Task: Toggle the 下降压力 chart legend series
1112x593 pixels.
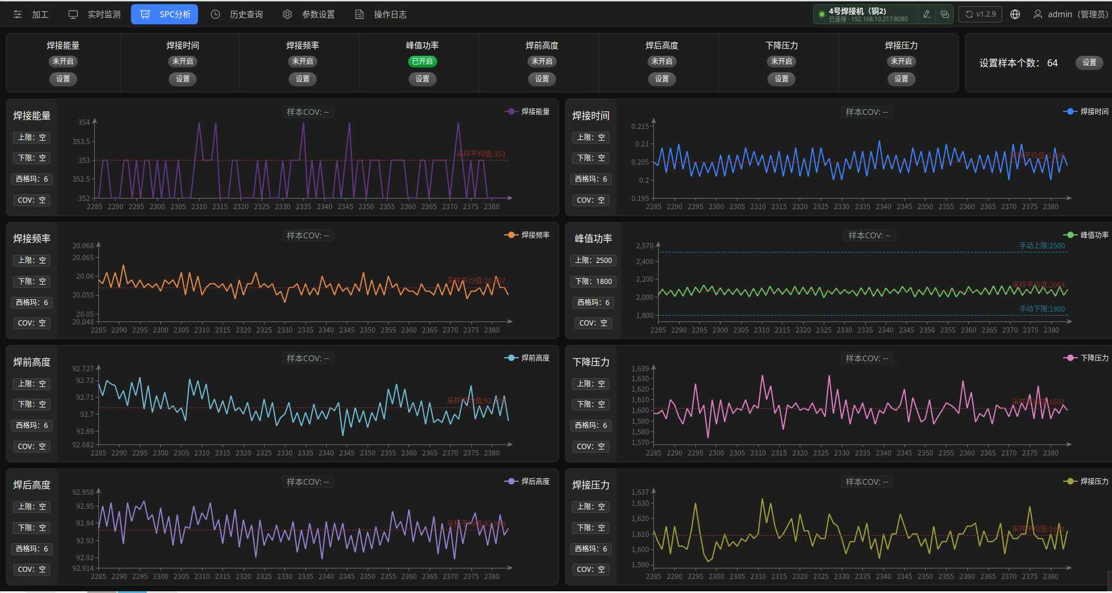Action: (1086, 358)
